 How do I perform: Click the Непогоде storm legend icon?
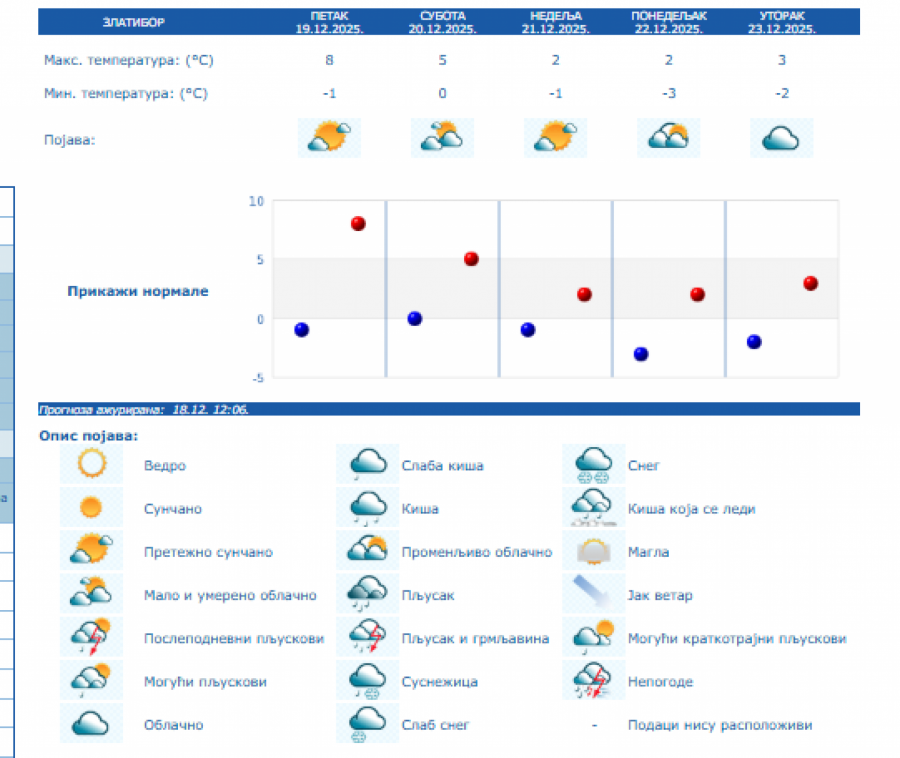[x=594, y=681]
